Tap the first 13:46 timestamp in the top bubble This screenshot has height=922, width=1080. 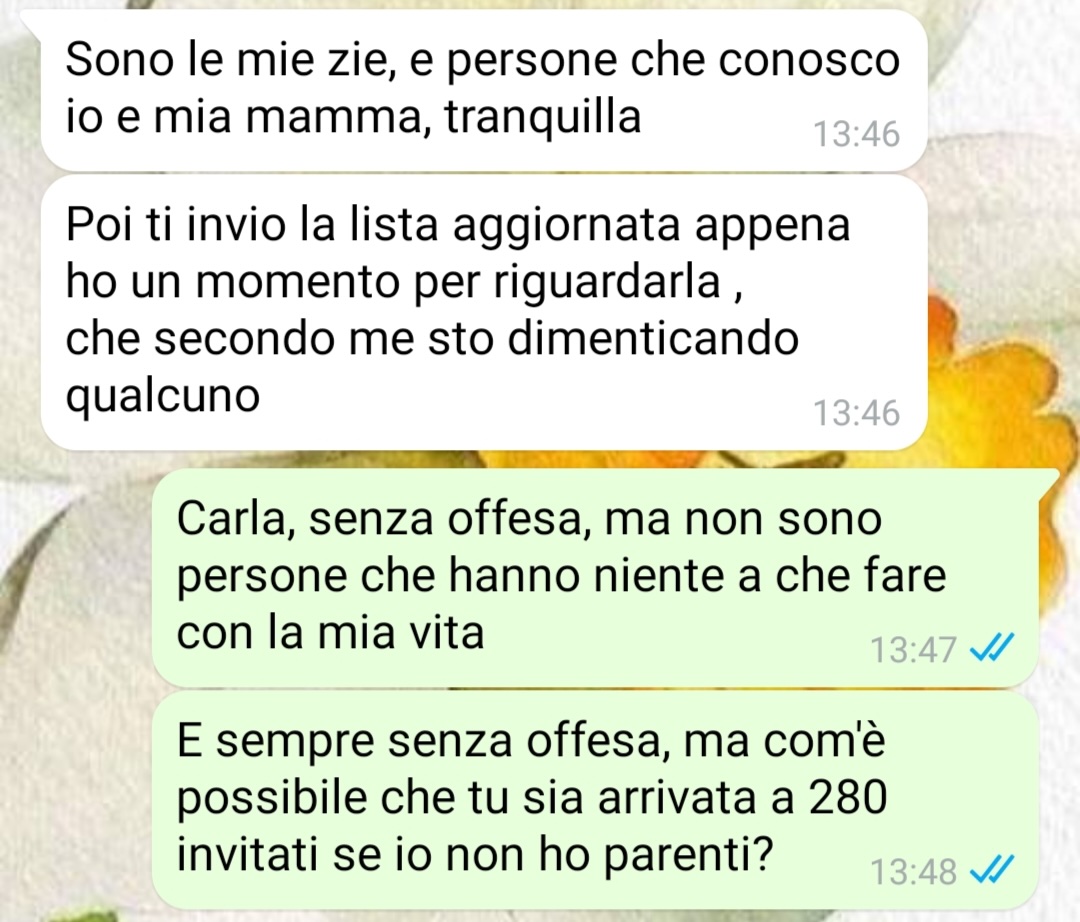[856, 134]
